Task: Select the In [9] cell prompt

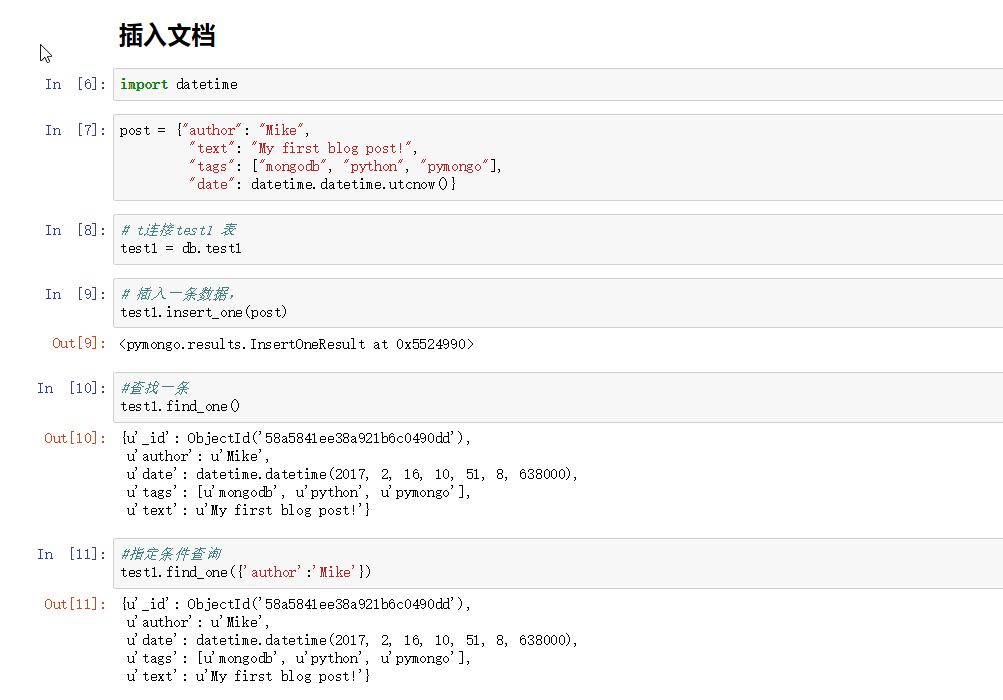Action: (75, 295)
